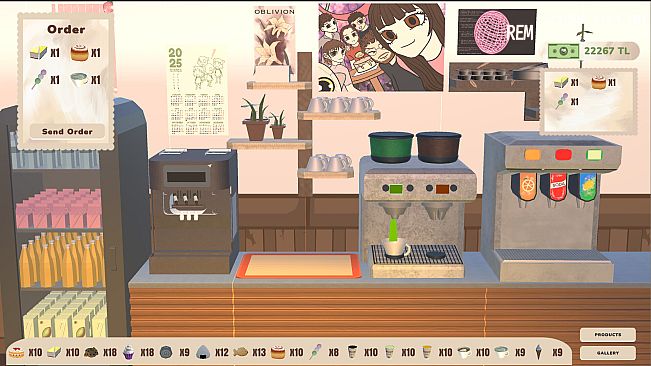Select the dark swirl roll inventory item

pyautogui.click(x=166, y=353)
